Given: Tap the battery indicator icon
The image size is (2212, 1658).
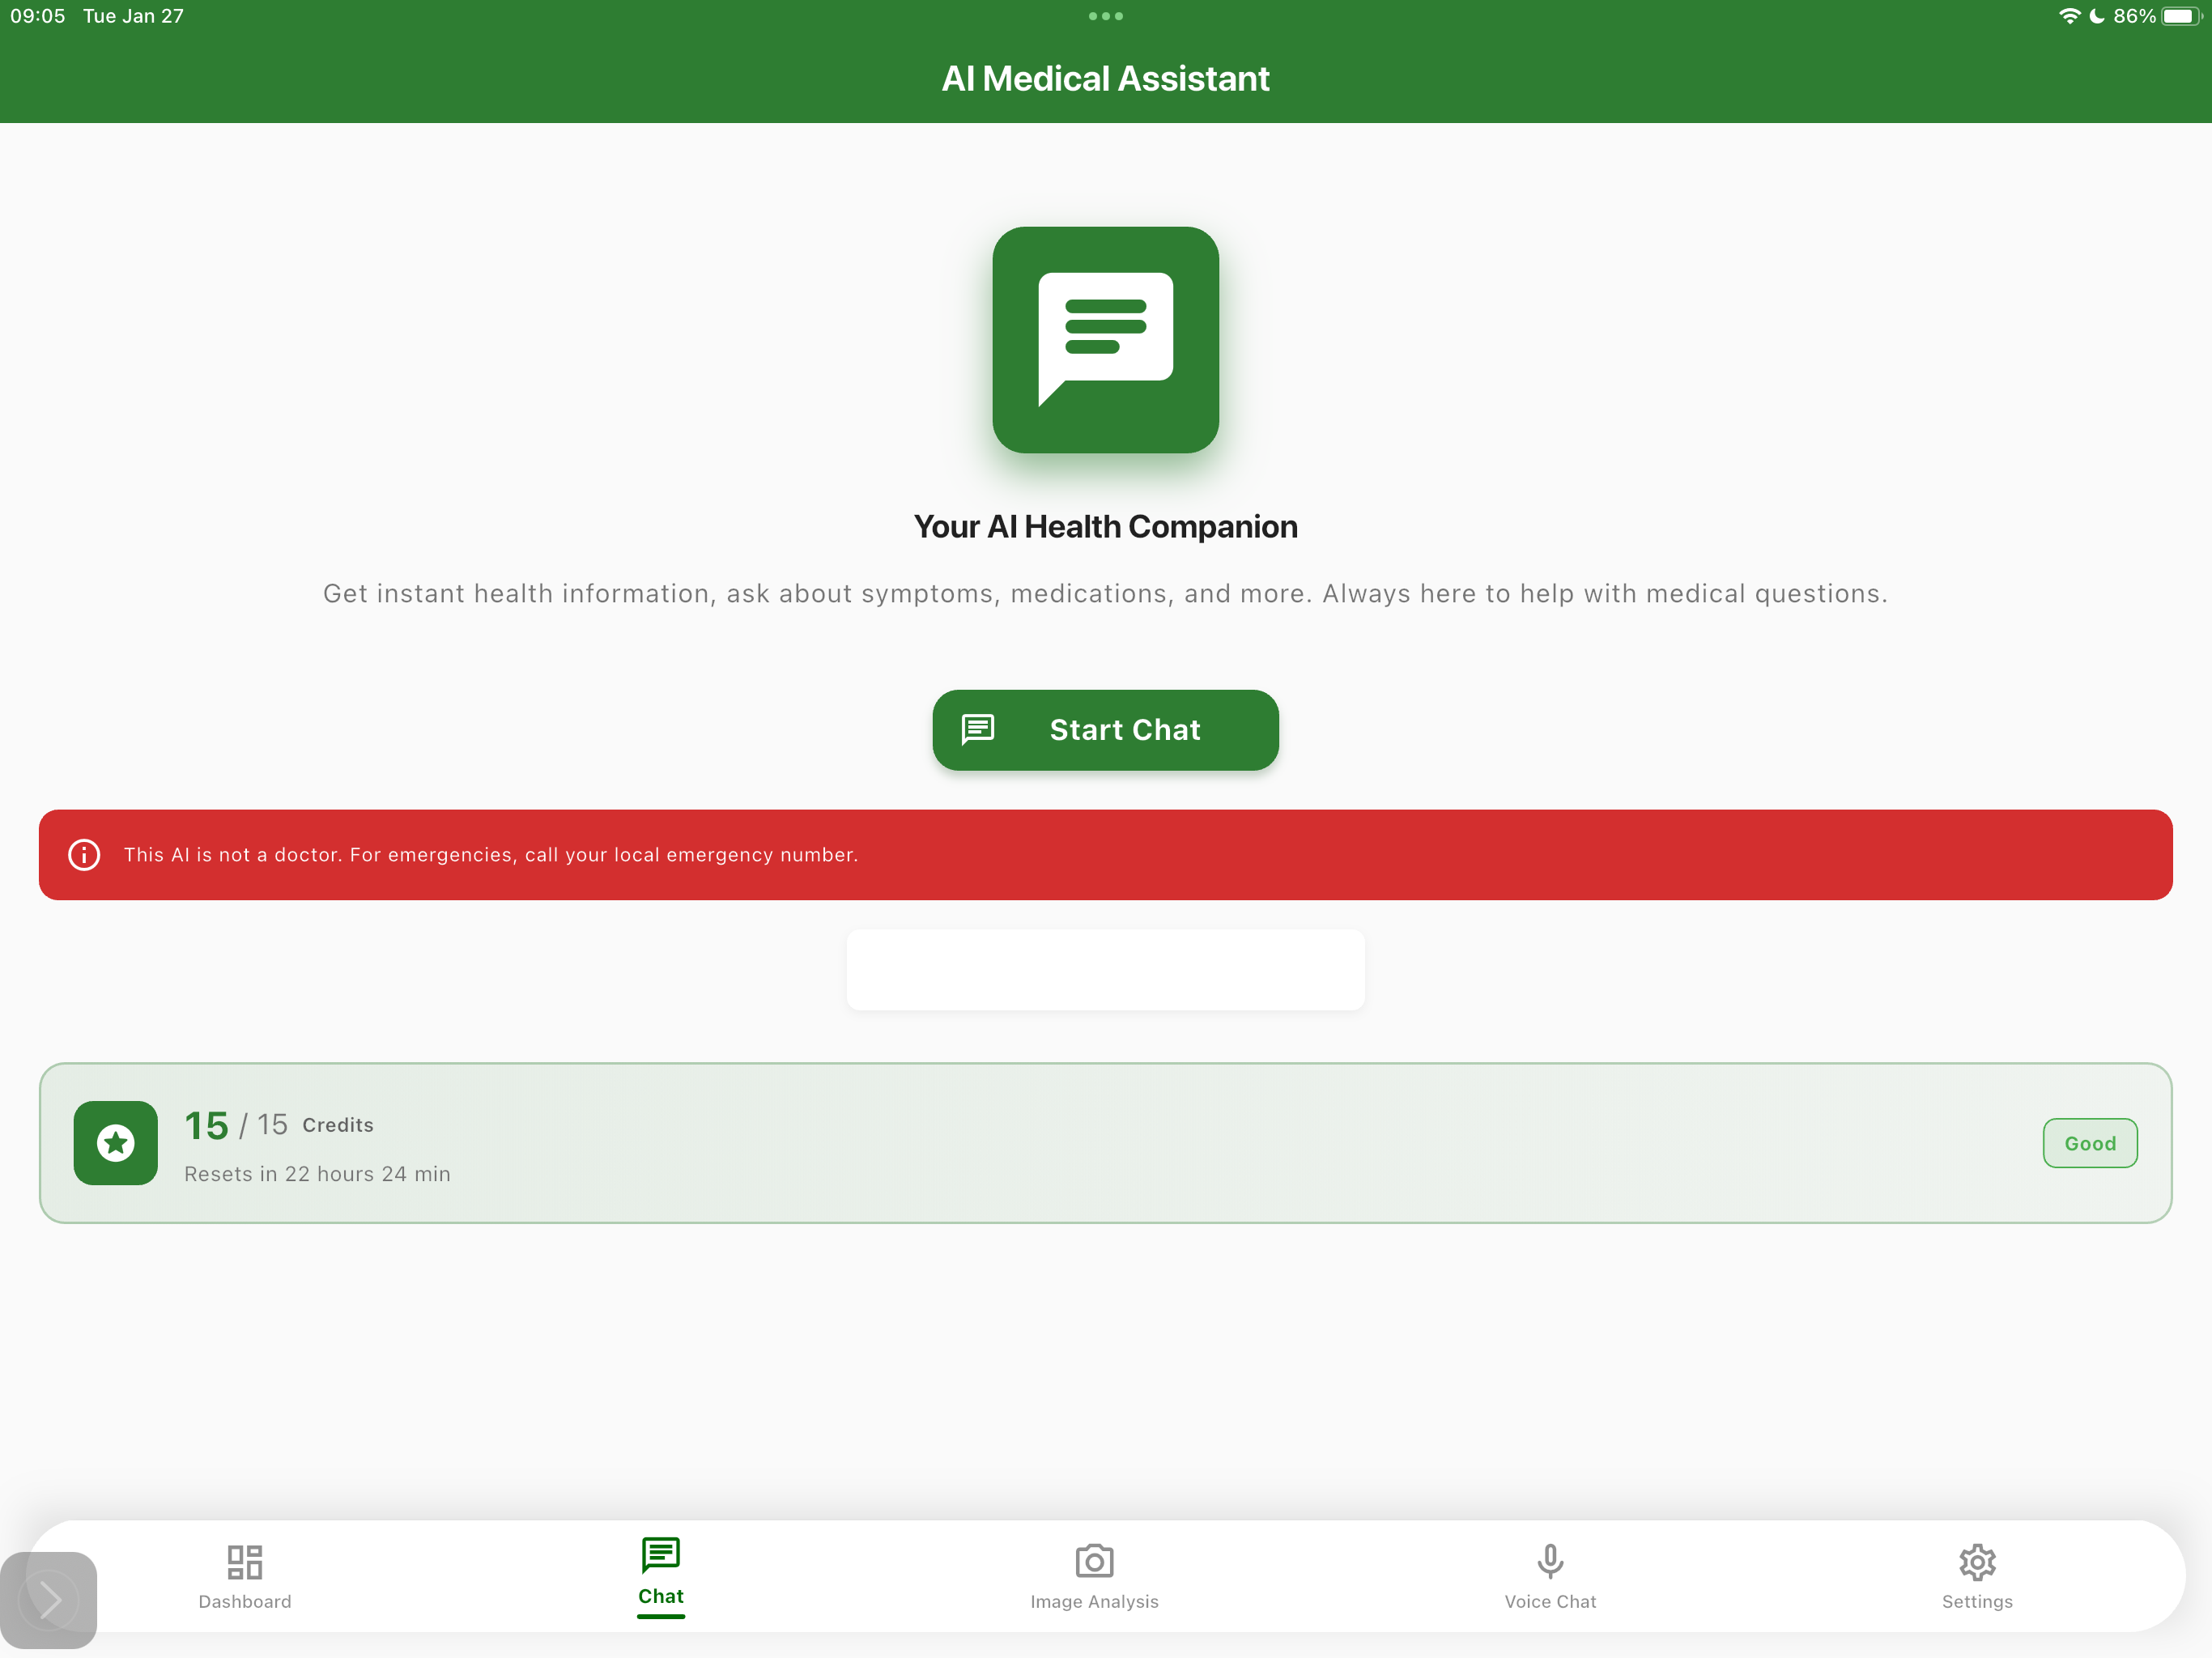Looking at the screenshot, I should tap(2181, 16).
